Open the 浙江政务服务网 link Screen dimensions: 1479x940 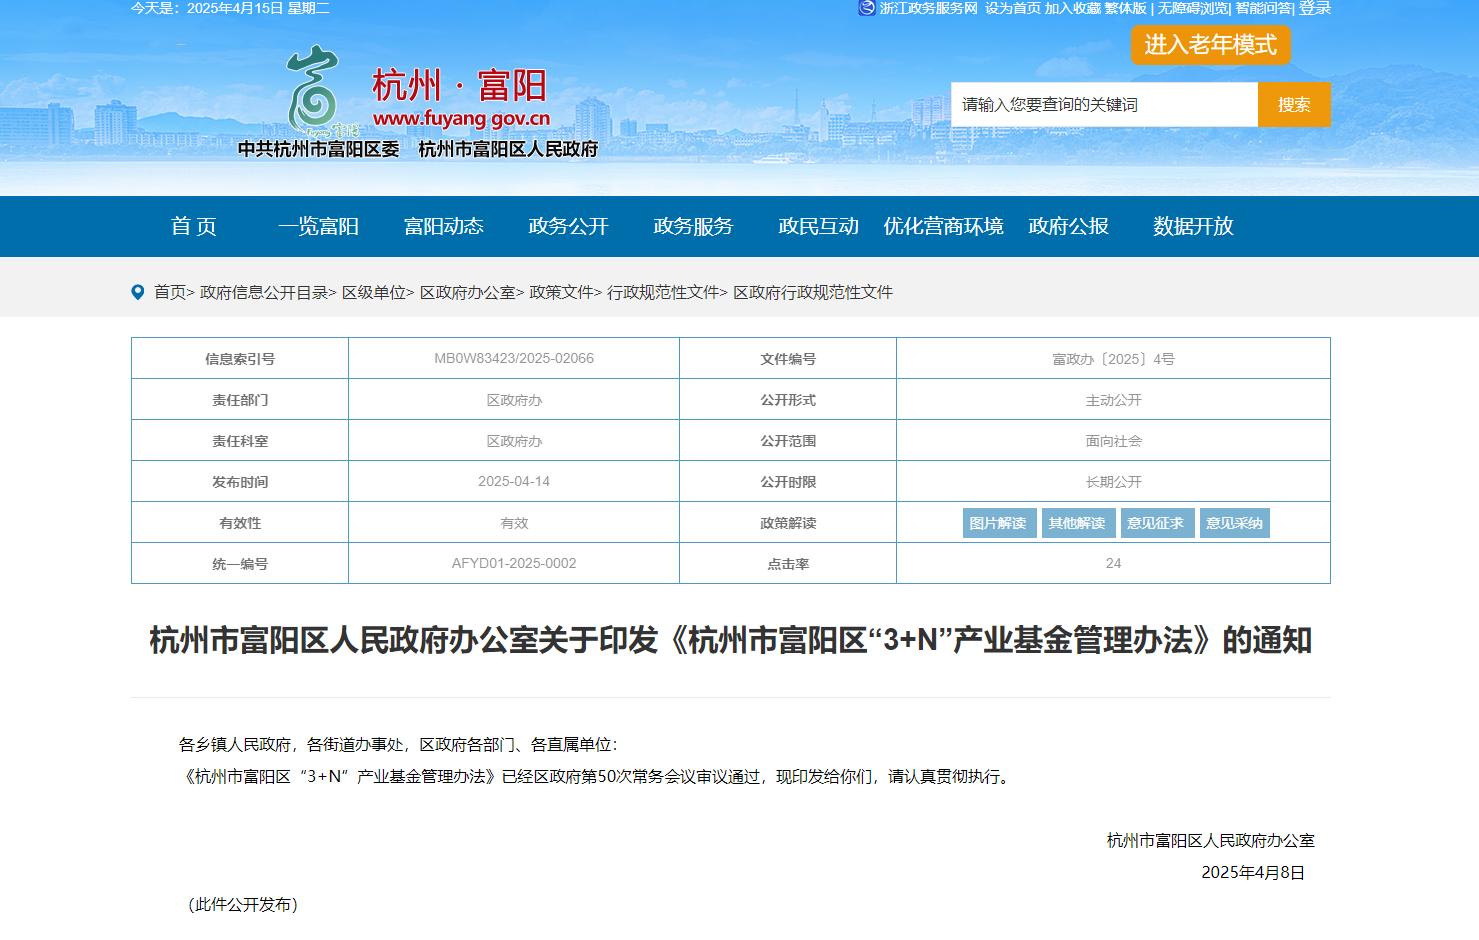[929, 8]
